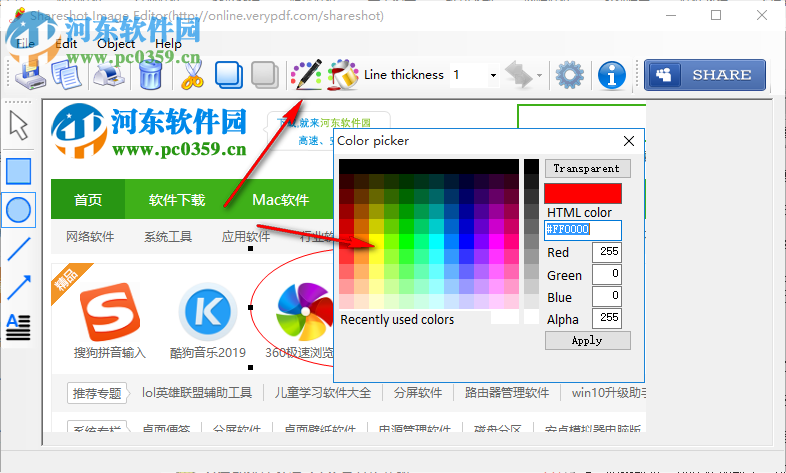Click the 系统工具 text in the image
This screenshot has height=473, width=786.
point(168,236)
